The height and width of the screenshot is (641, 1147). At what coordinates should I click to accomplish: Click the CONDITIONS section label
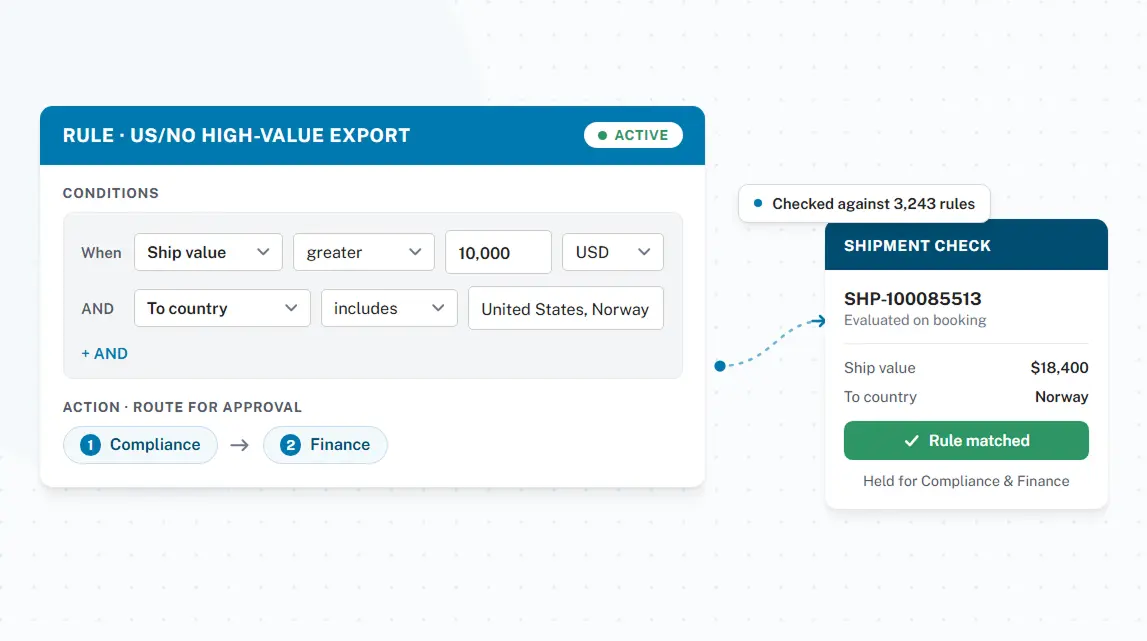click(x=110, y=193)
